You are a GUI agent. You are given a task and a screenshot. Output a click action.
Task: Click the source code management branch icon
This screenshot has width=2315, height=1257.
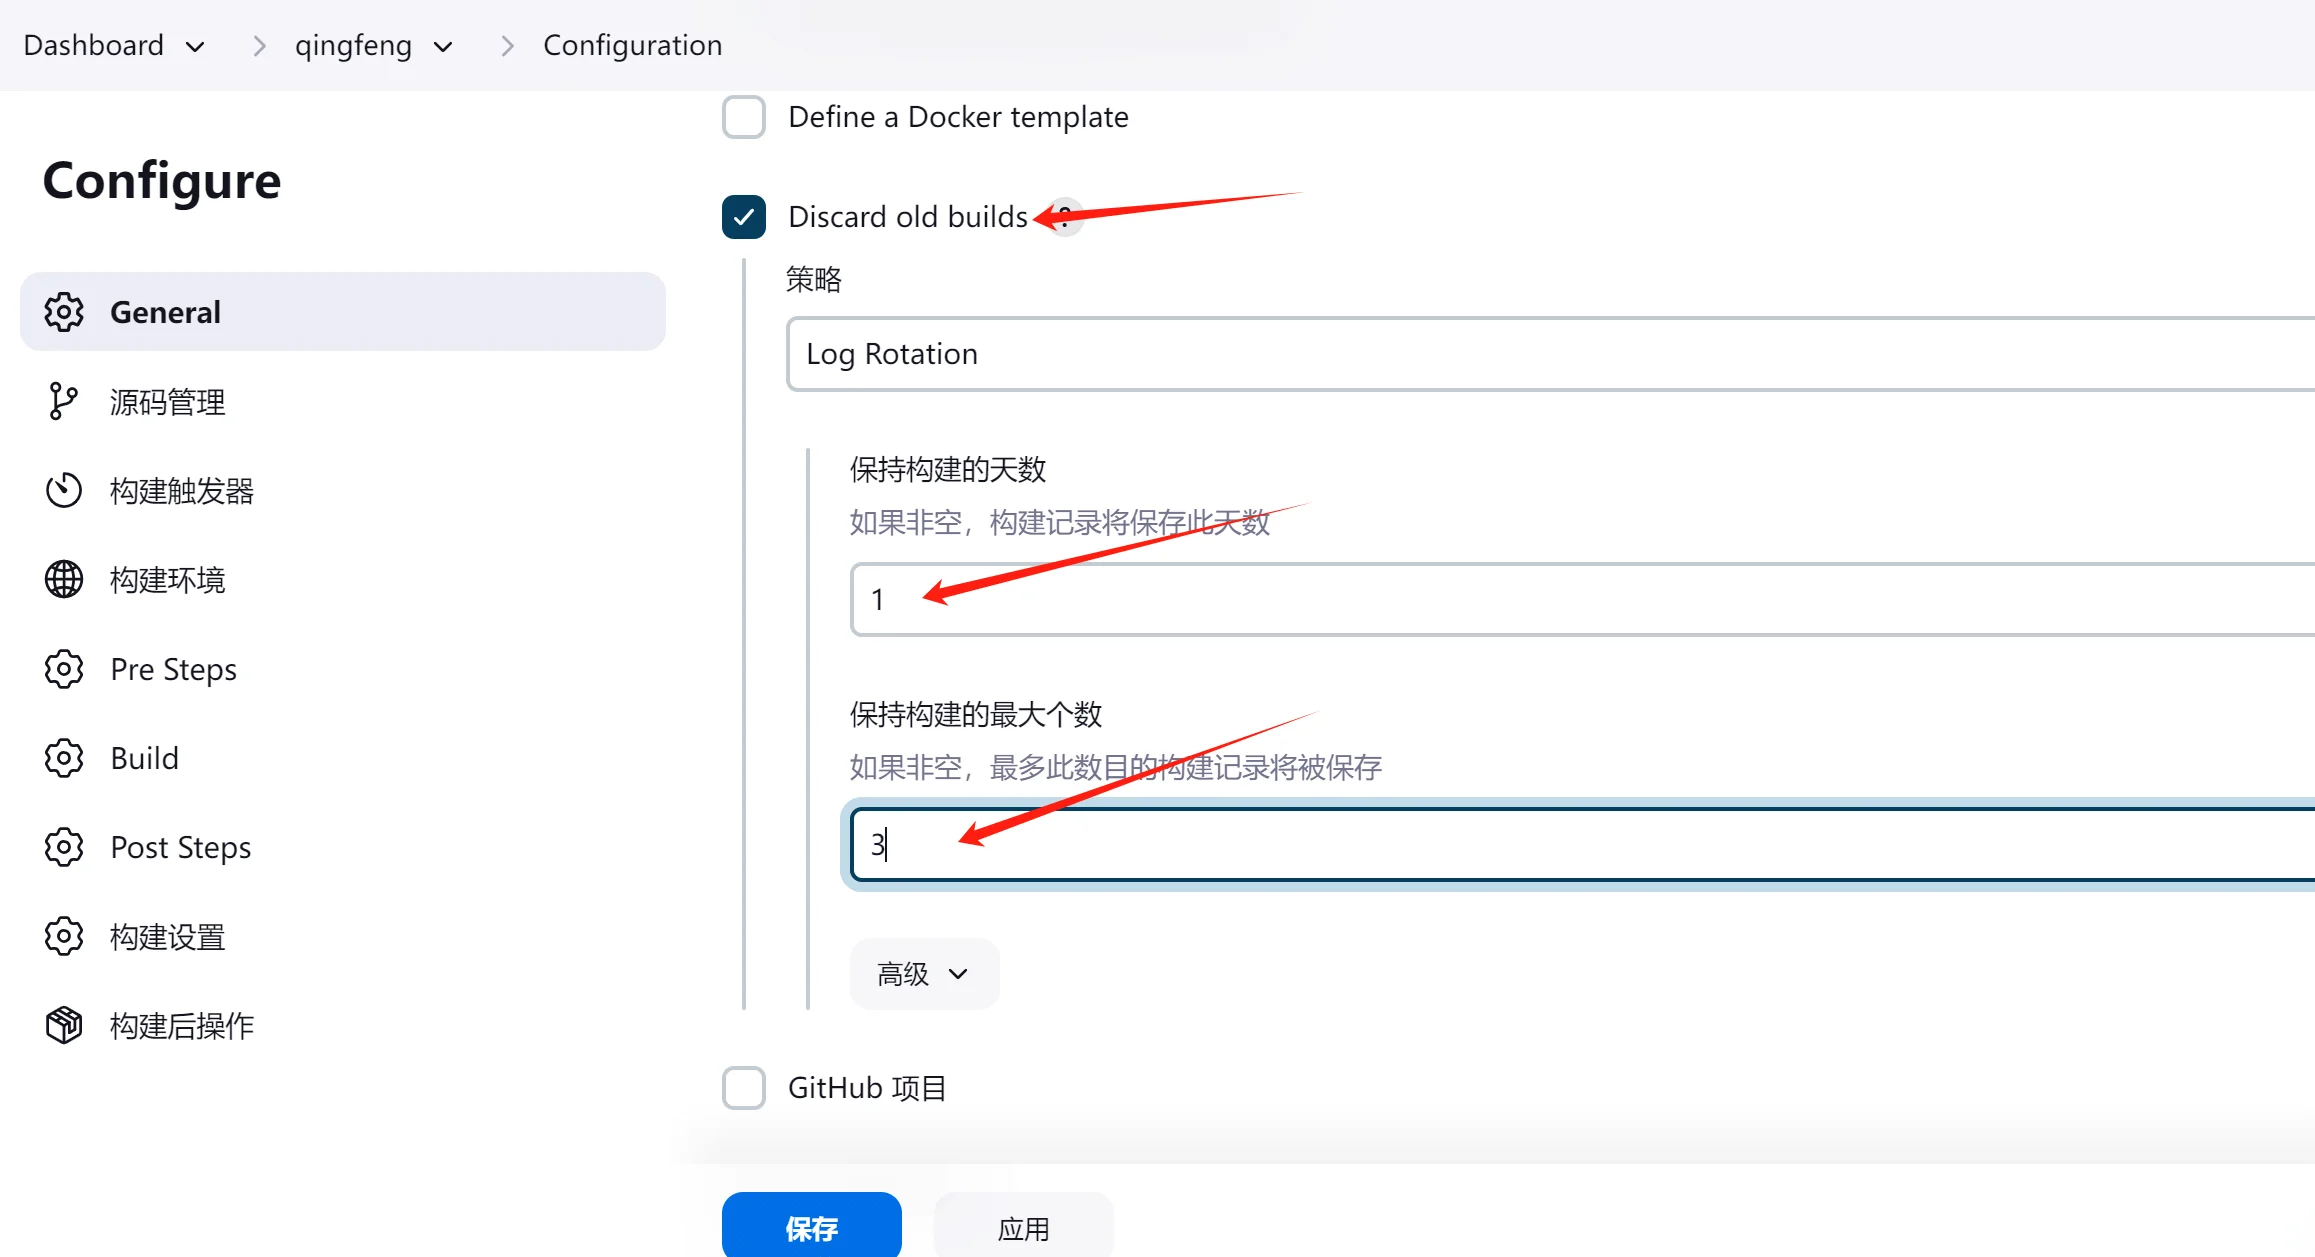click(64, 401)
